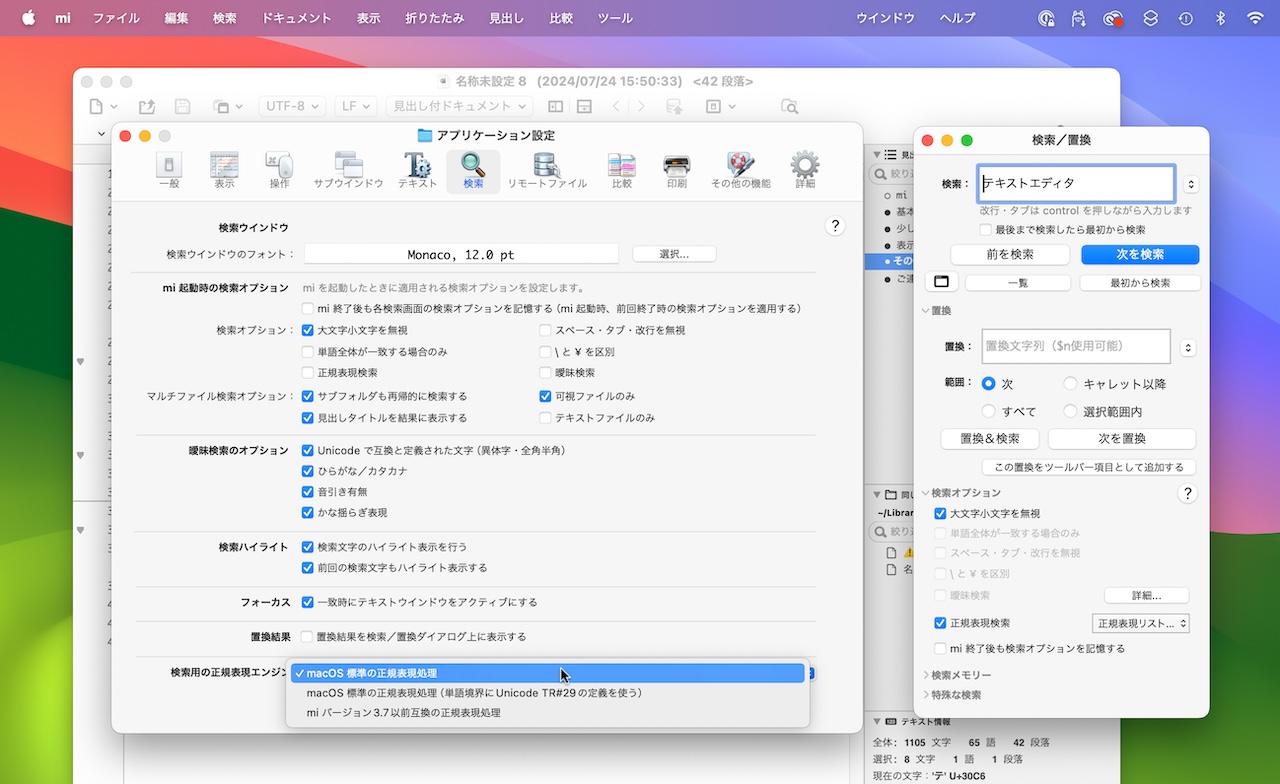Open the LF line ending dropdown

tap(355, 106)
